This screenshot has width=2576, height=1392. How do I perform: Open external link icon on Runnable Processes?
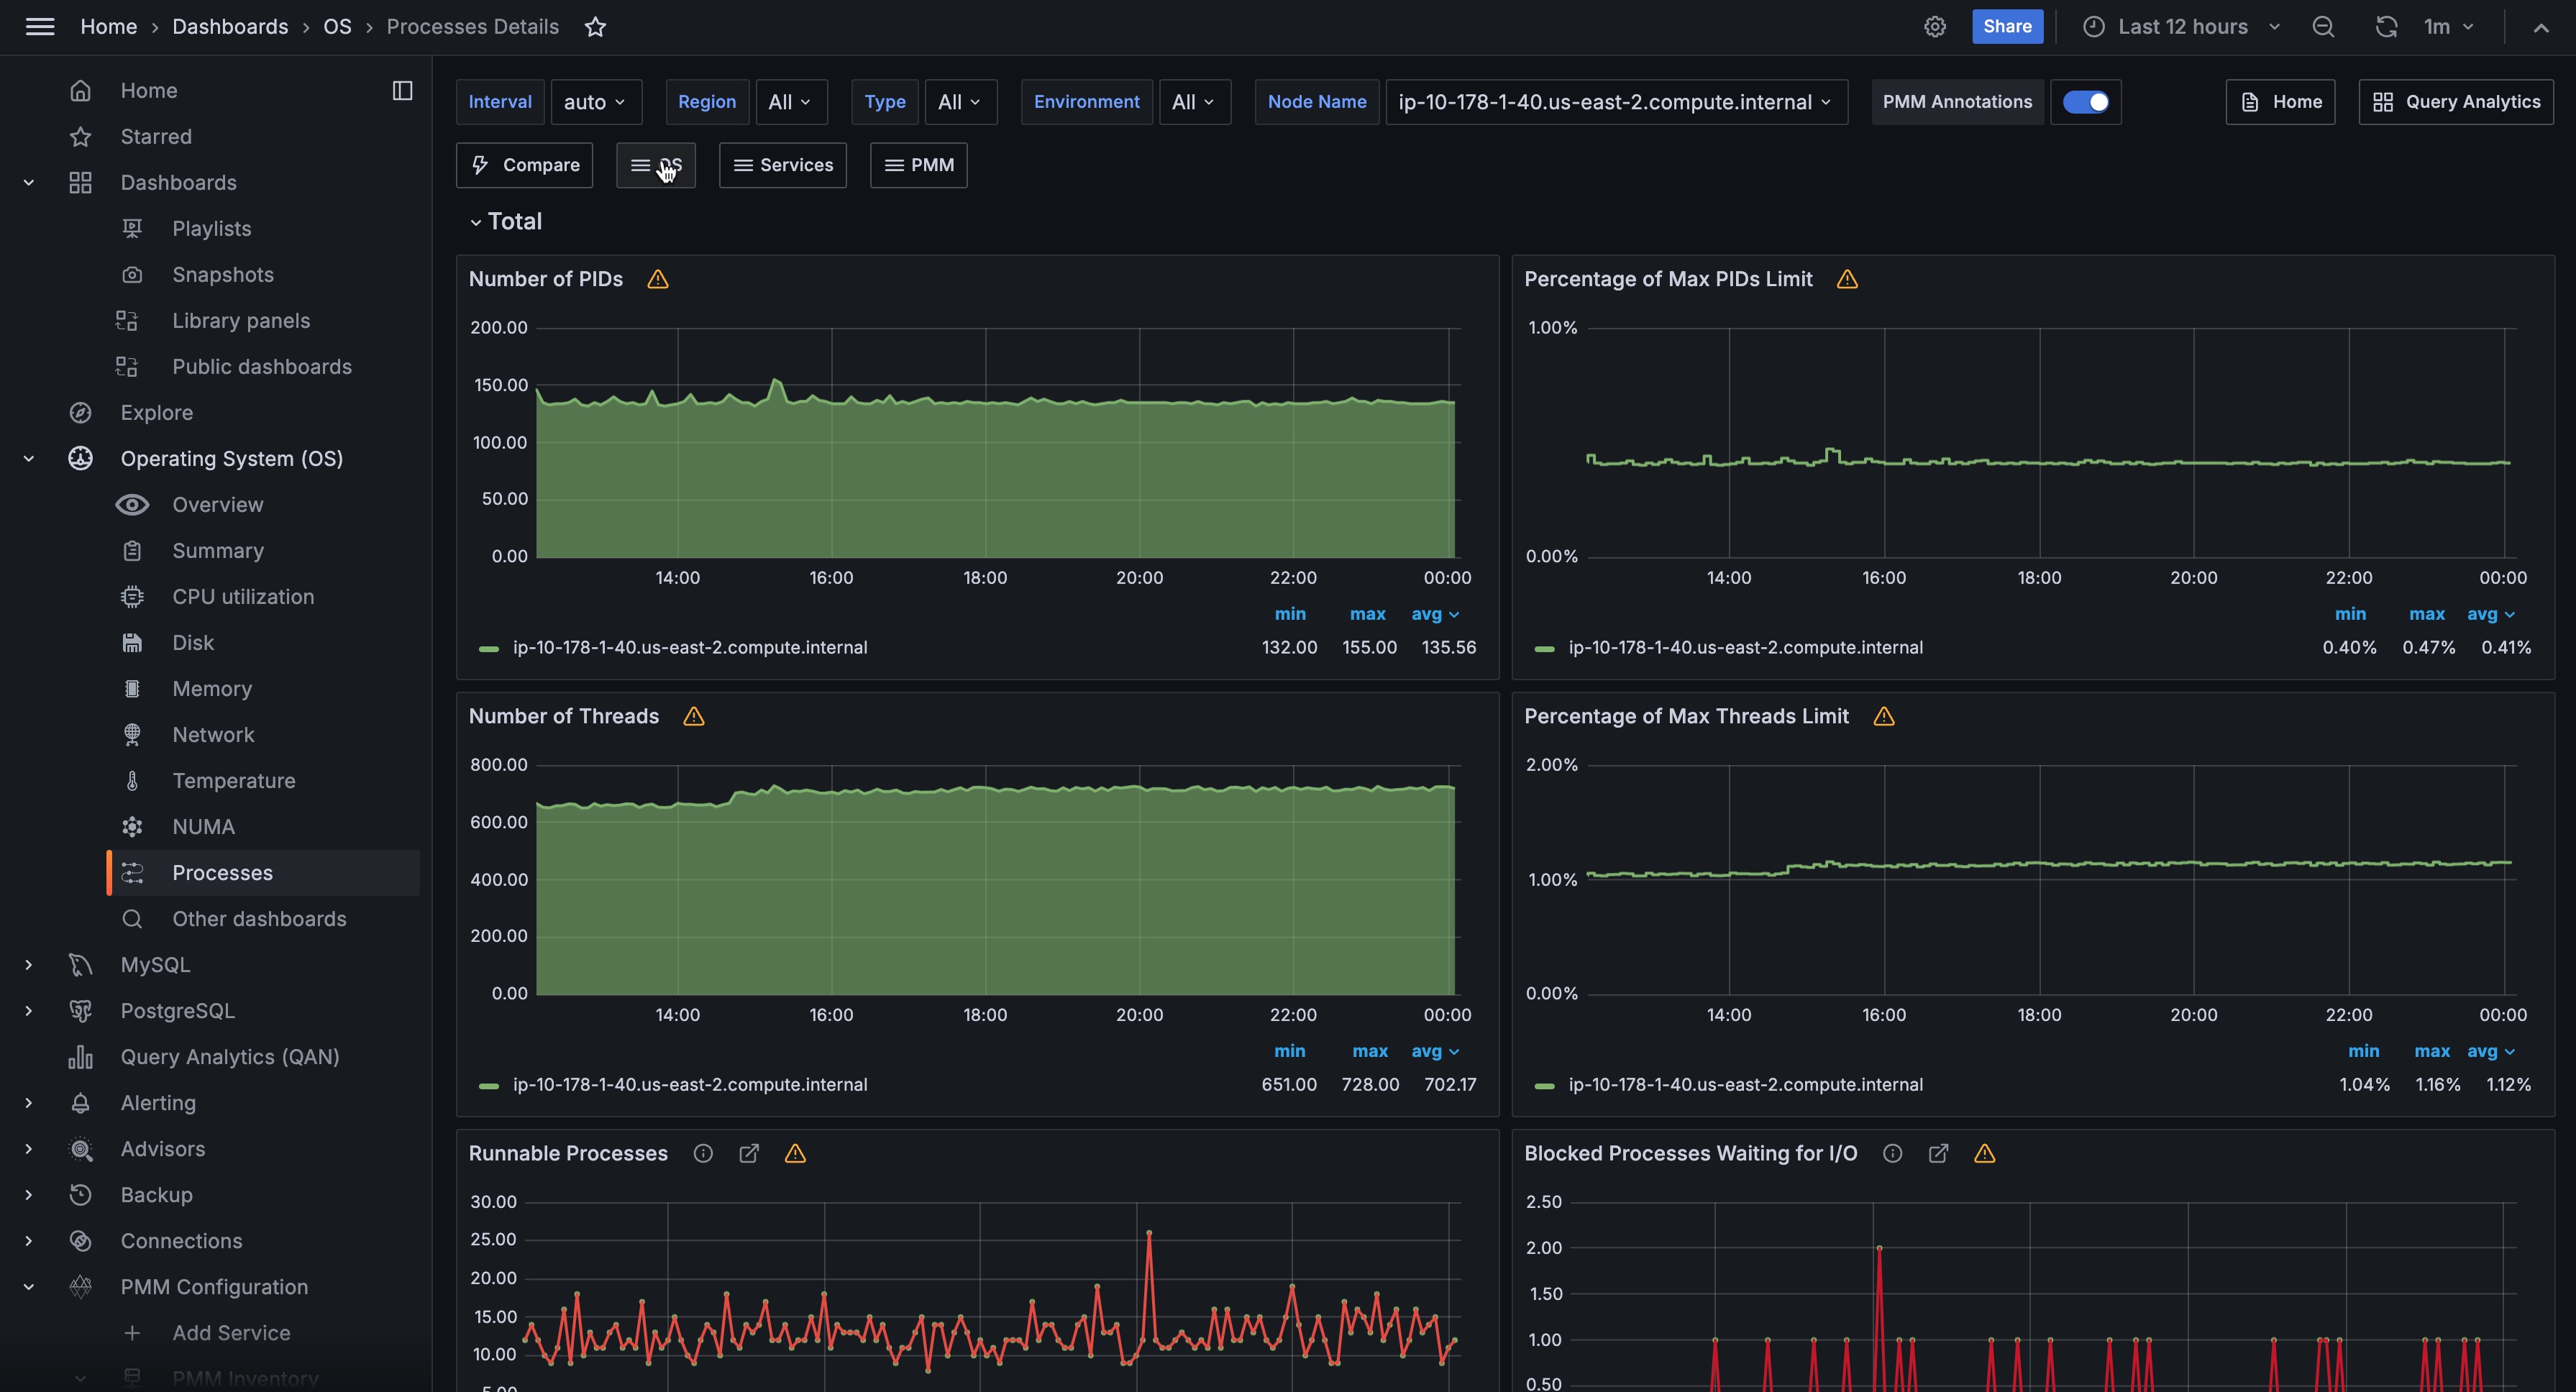point(748,1153)
